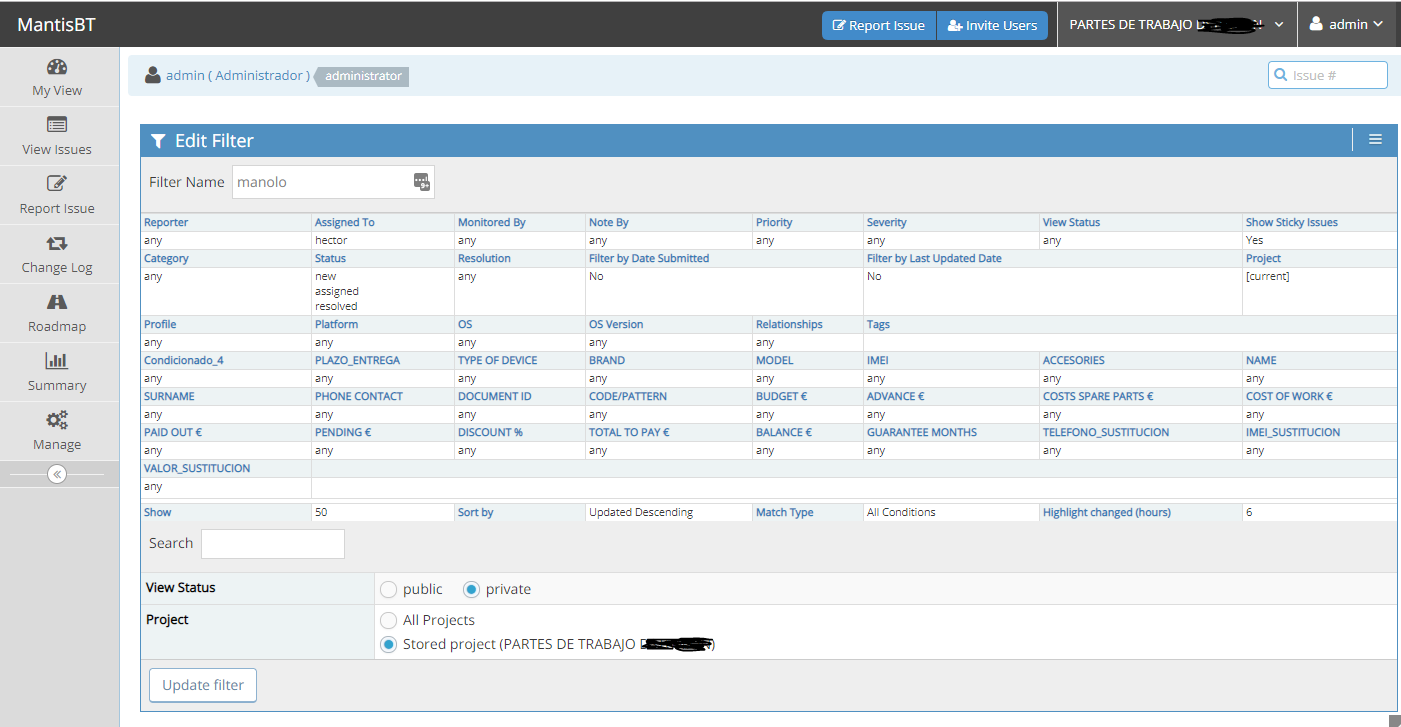Select the private view status radio
The image size is (1401, 727).
point(471,589)
